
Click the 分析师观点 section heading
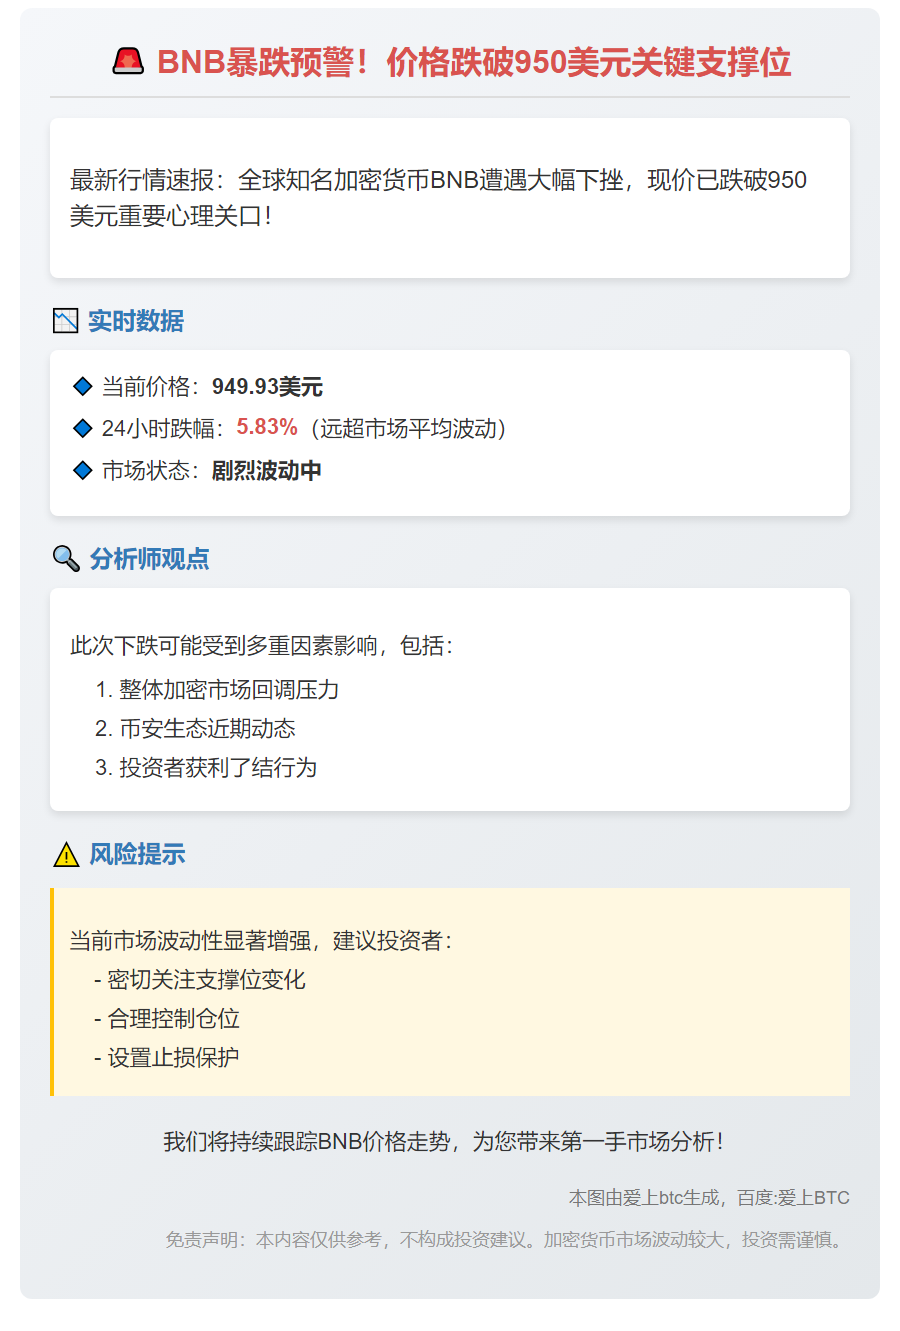[x=150, y=558]
